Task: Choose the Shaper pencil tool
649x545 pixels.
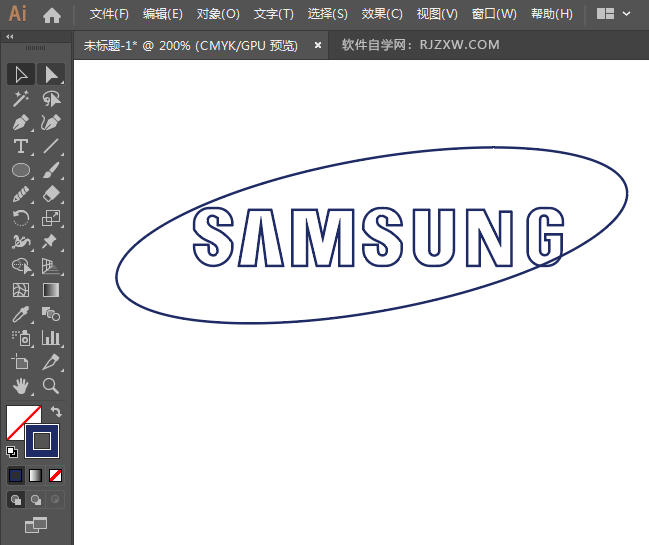Action: point(21,194)
